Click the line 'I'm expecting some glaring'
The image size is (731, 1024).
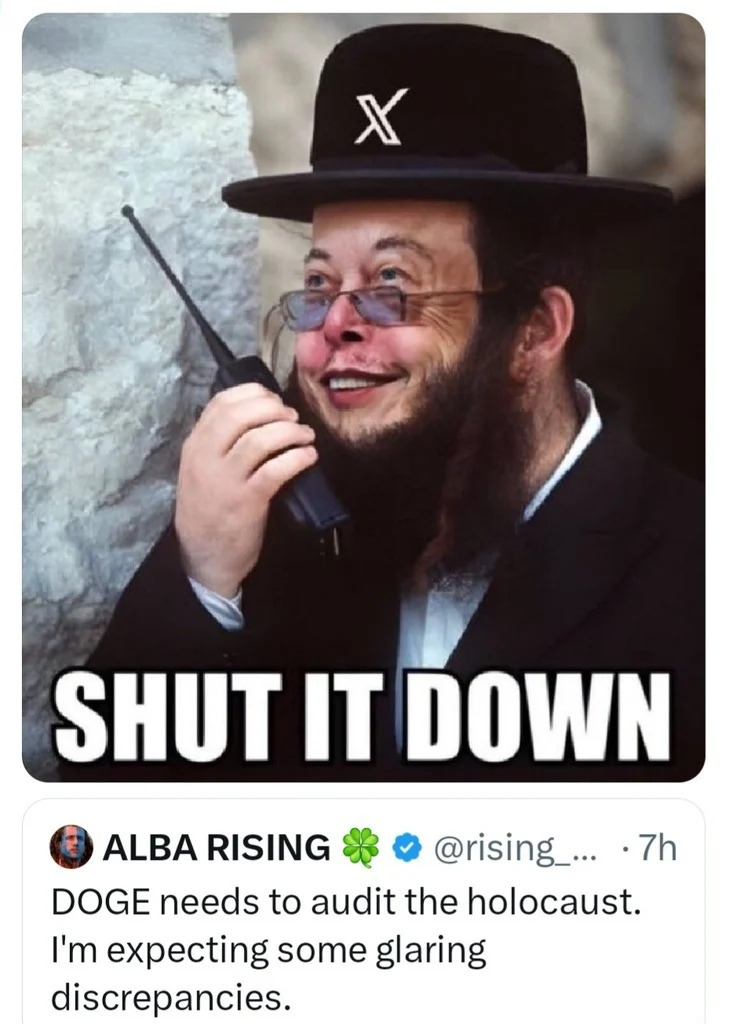pos(268,951)
